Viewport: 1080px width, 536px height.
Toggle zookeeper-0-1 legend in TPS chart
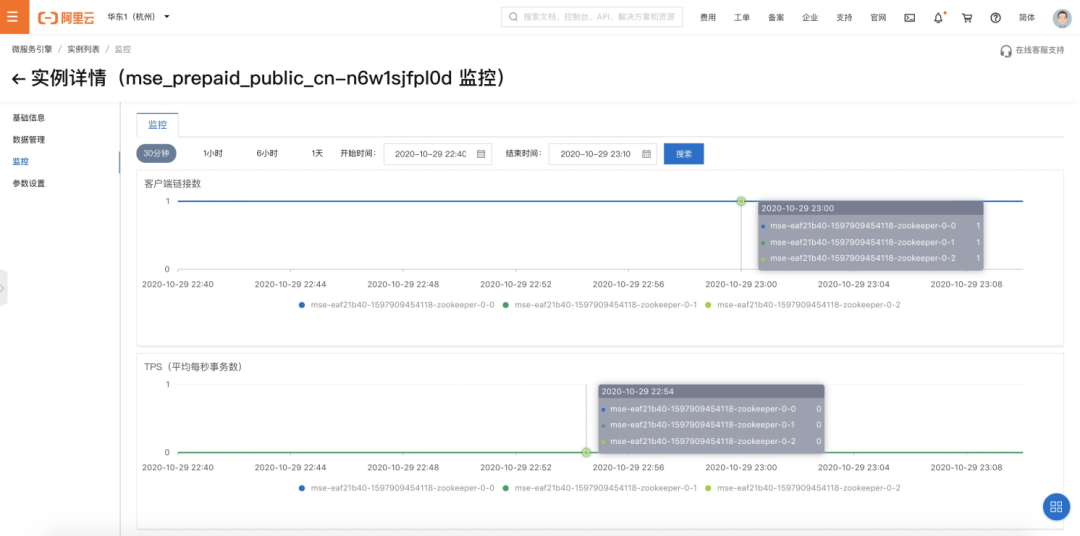tap(599, 488)
